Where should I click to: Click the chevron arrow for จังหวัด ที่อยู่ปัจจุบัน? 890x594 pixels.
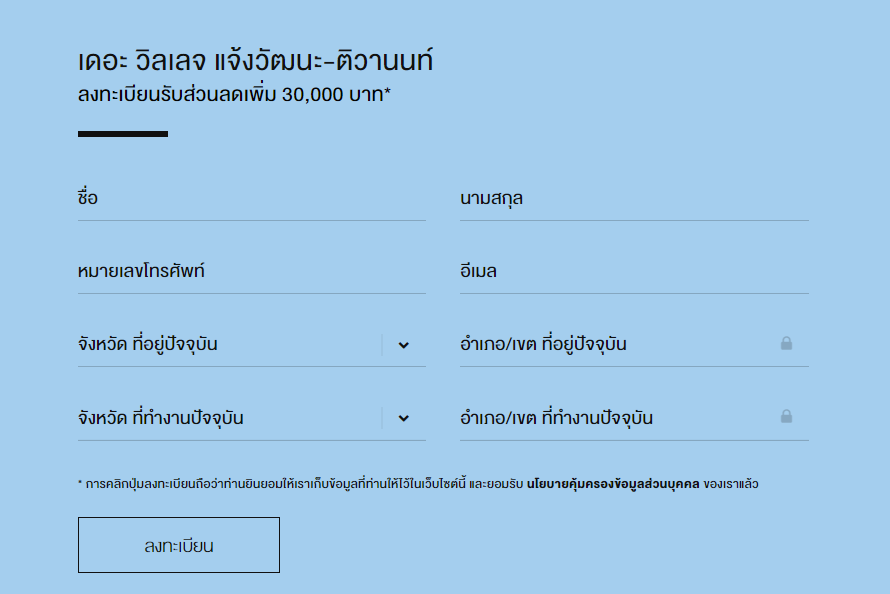tap(404, 345)
